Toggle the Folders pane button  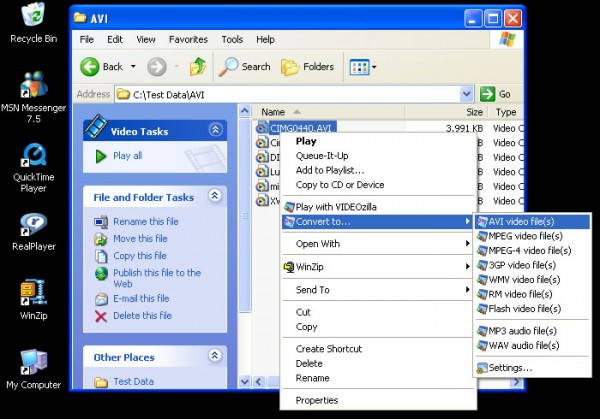[x=307, y=67]
